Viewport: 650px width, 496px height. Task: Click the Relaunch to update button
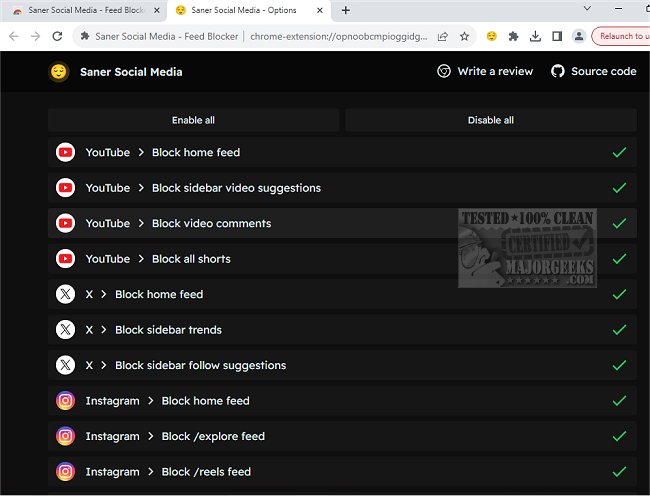(x=621, y=36)
